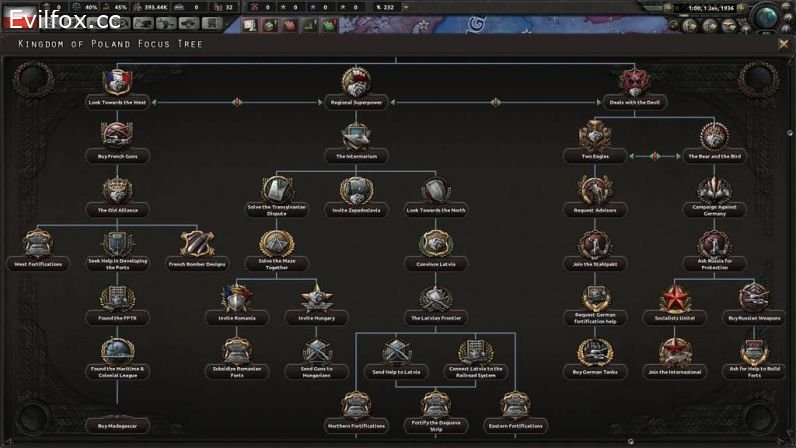The image size is (796, 448).
Task: Open the globe button in the top-right corner
Action: (771, 17)
